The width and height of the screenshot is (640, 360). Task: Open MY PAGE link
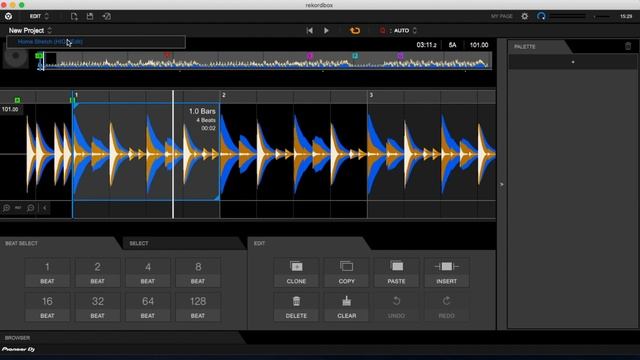(x=502, y=16)
